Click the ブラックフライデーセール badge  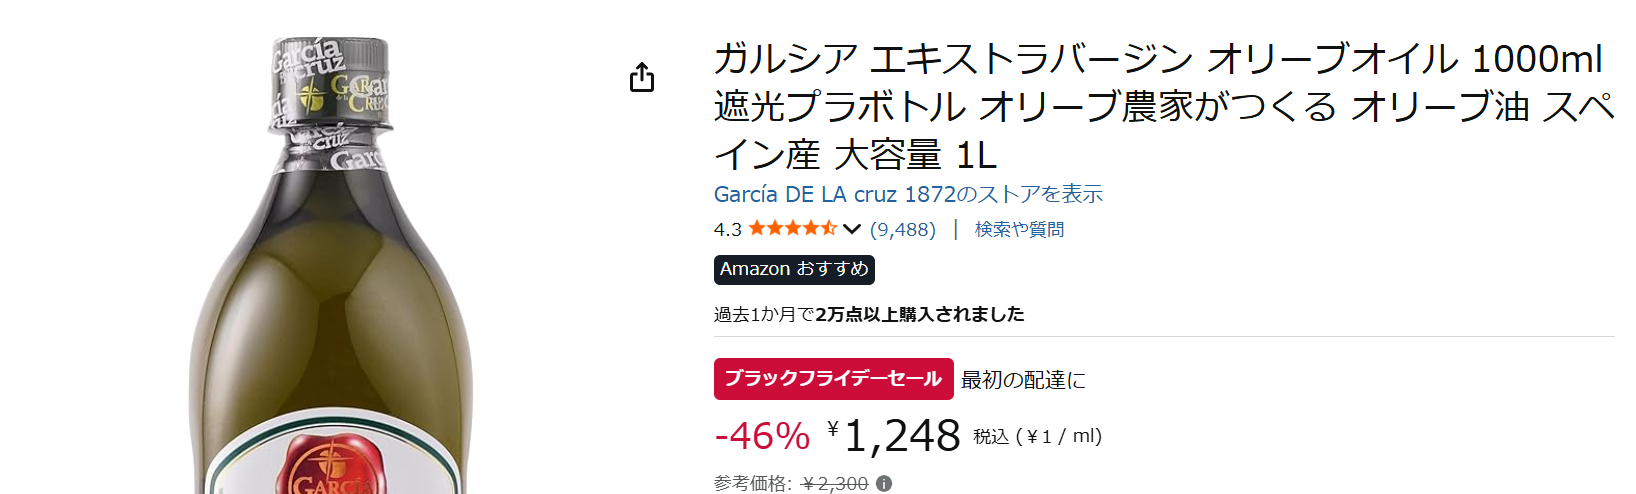(833, 379)
